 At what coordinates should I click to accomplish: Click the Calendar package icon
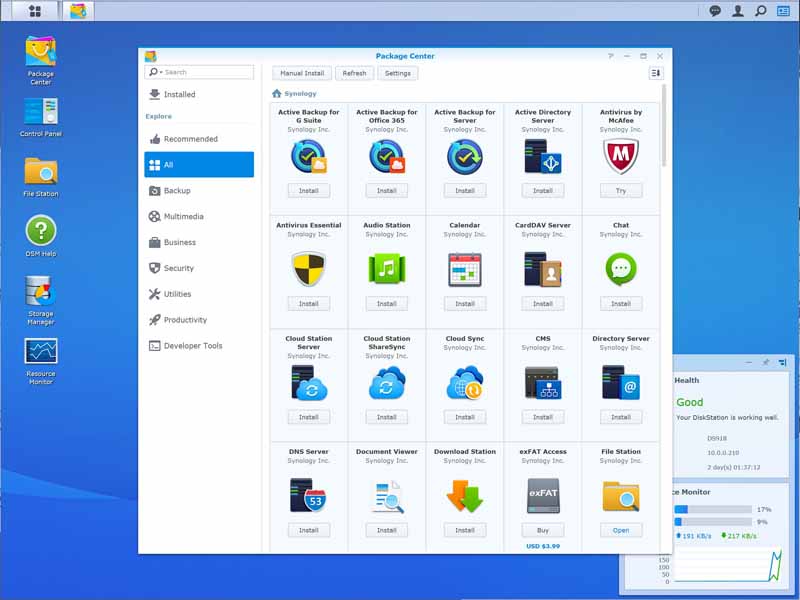(465, 269)
